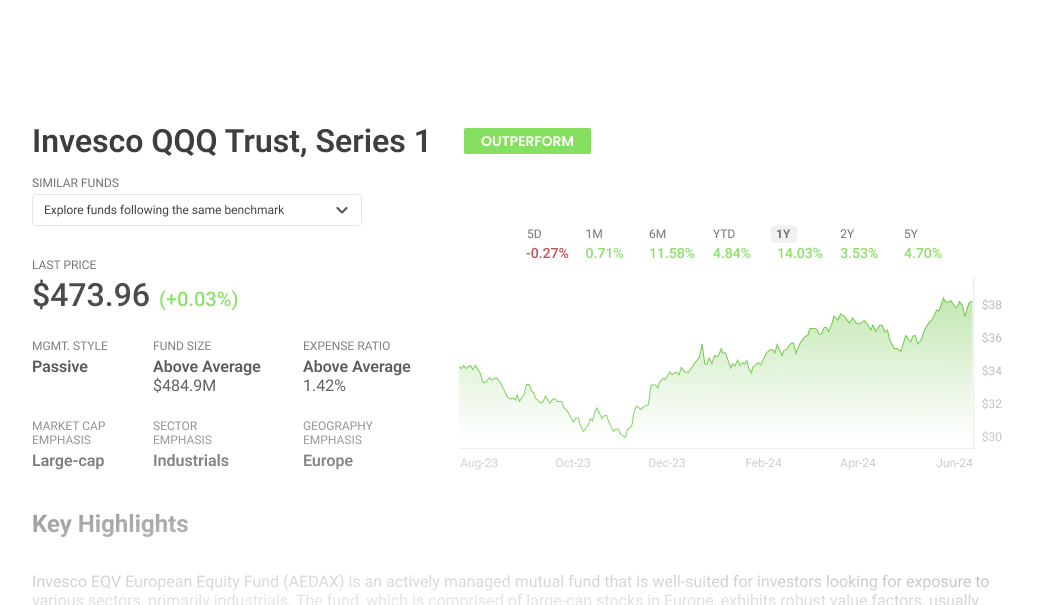This screenshot has height=605, width=1045.
Task: Click the Europe geography emphasis
Action: [x=328, y=461]
